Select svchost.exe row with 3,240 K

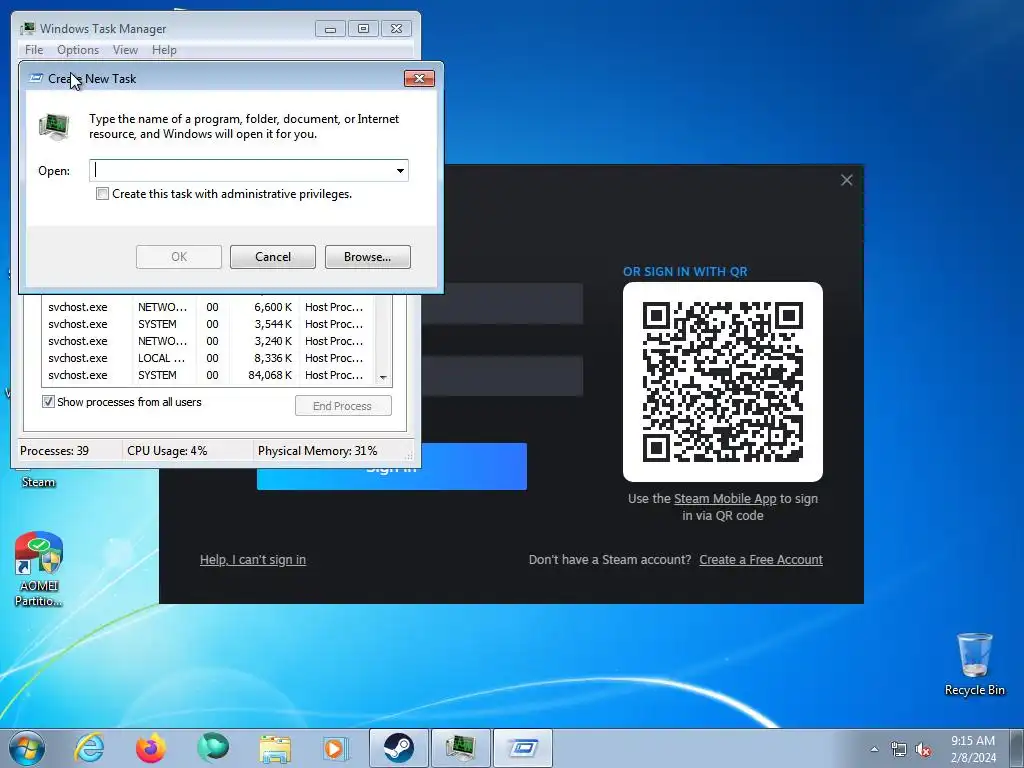click(209, 341)
